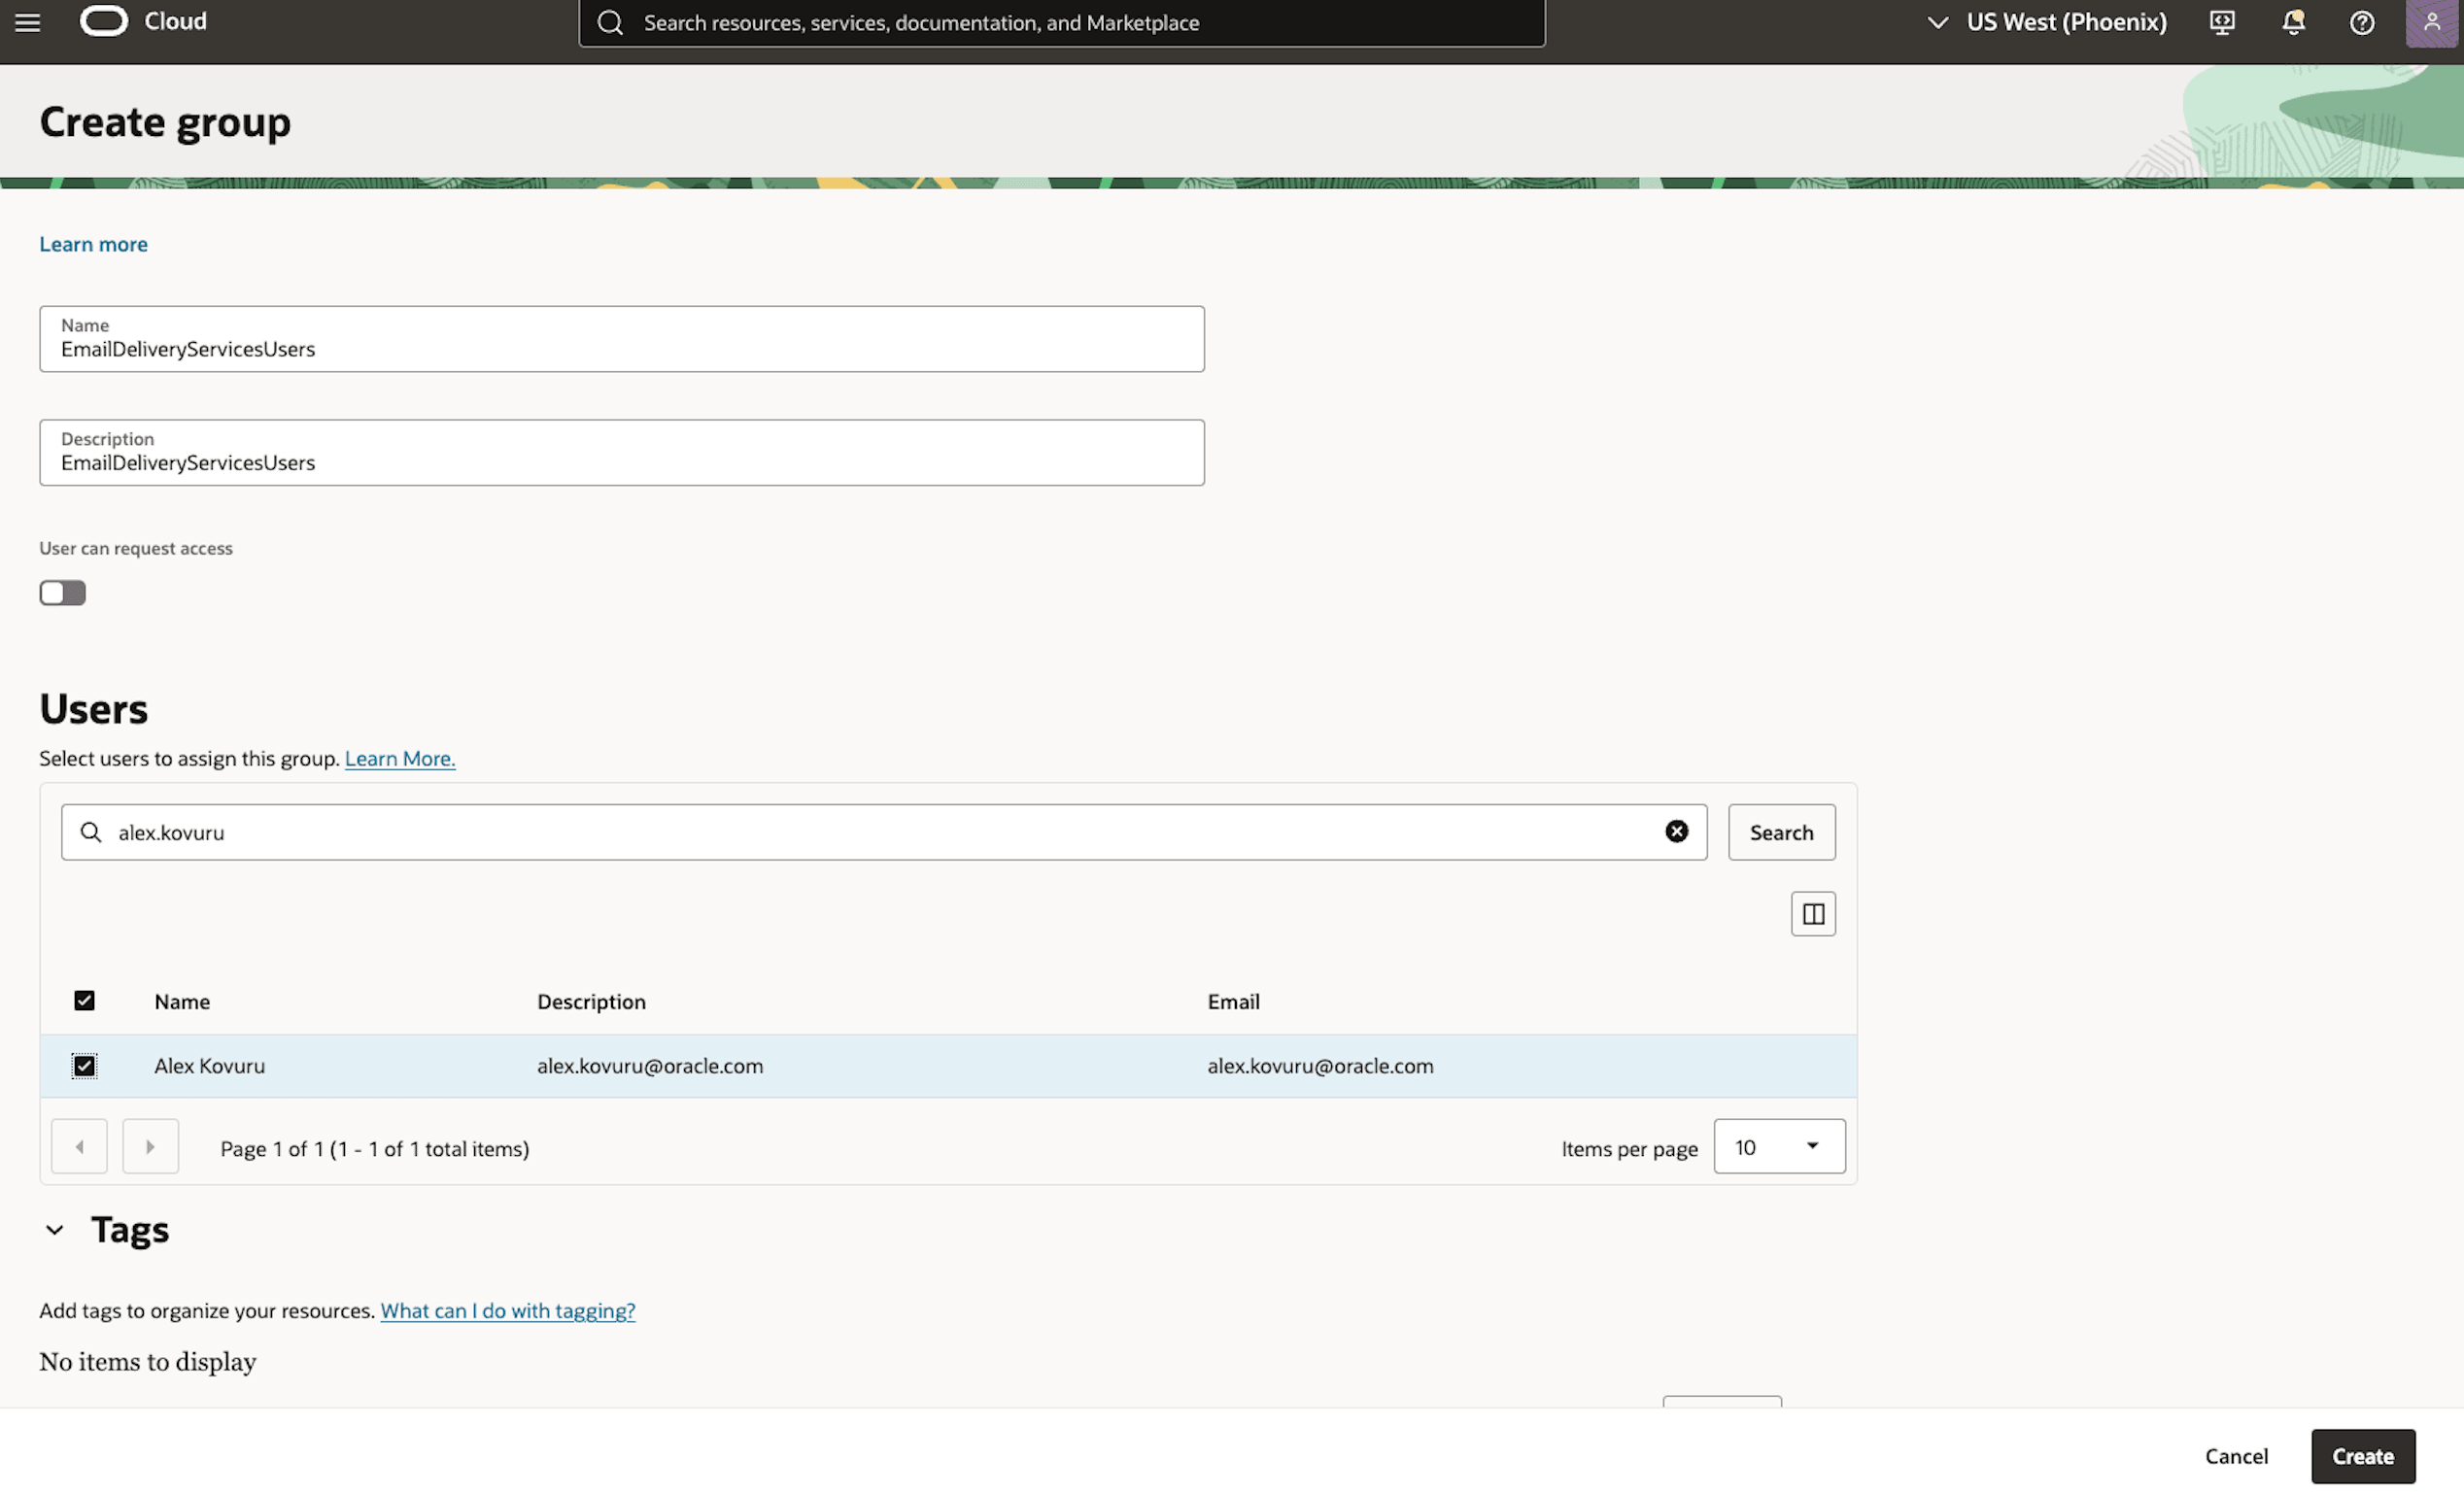This screenshot has height=1494, width=2464.
Task: Uncheck the select-all users checkbox
Action: click(x=85, y=1000)
